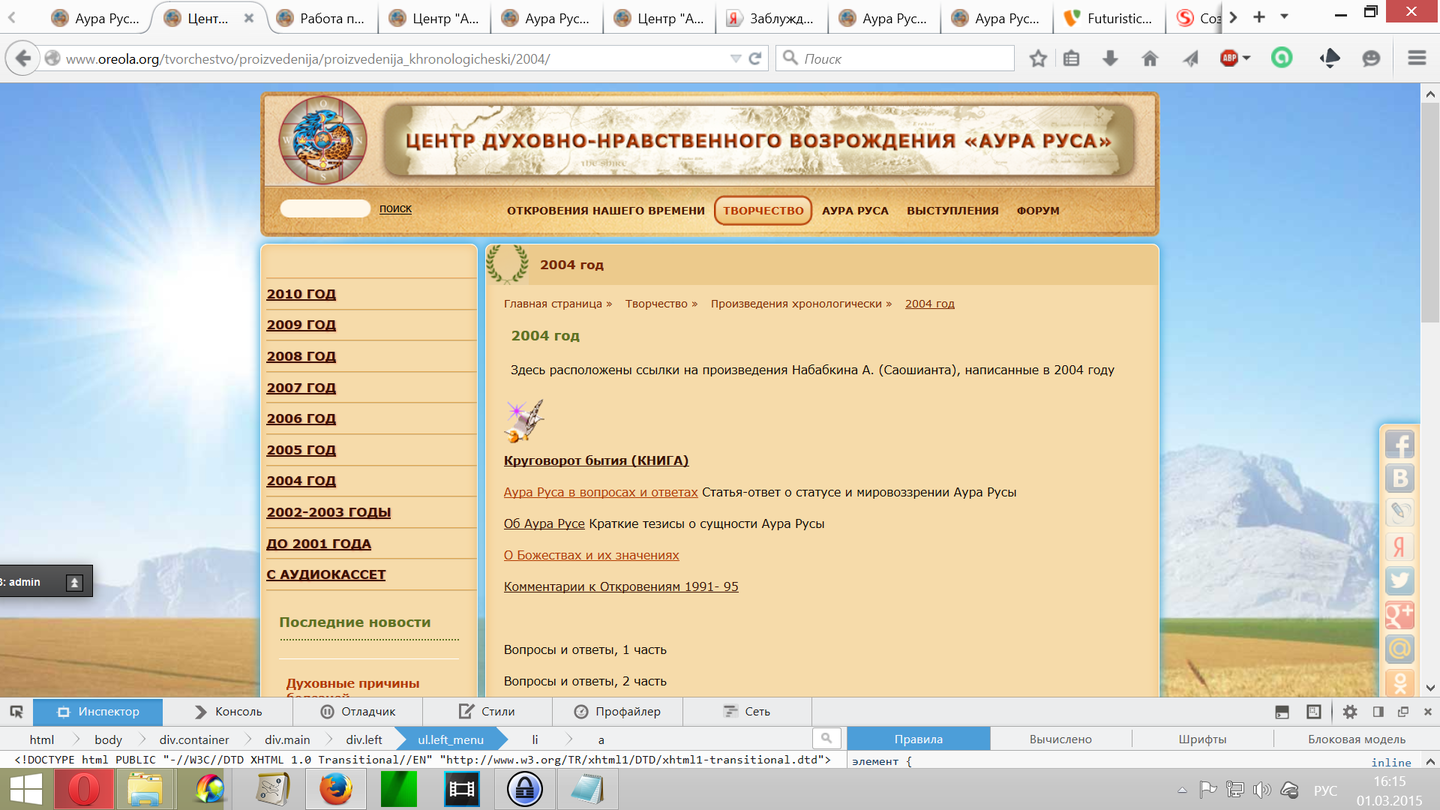Open the 2010 ГОД sidebar link
Viewport: 1440px width, 810px height.
tap(301, 294)
